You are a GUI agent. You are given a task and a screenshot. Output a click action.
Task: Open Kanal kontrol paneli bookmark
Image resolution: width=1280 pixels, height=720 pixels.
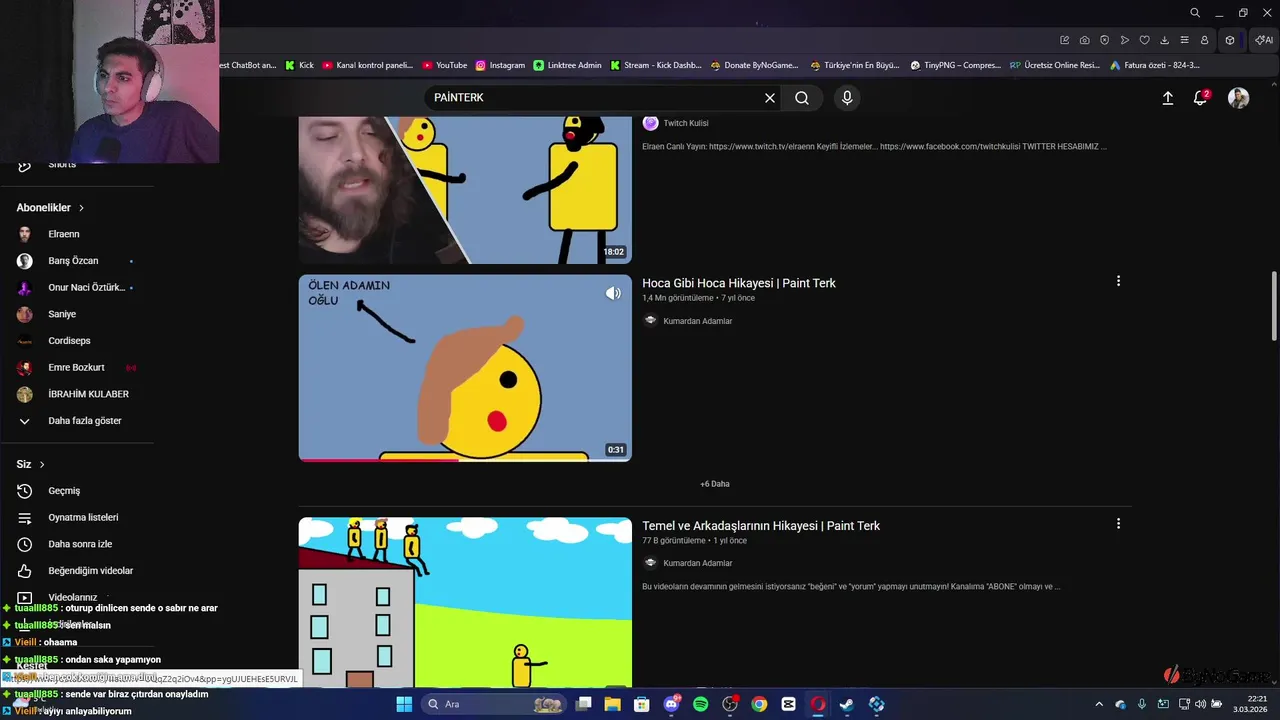367,65
